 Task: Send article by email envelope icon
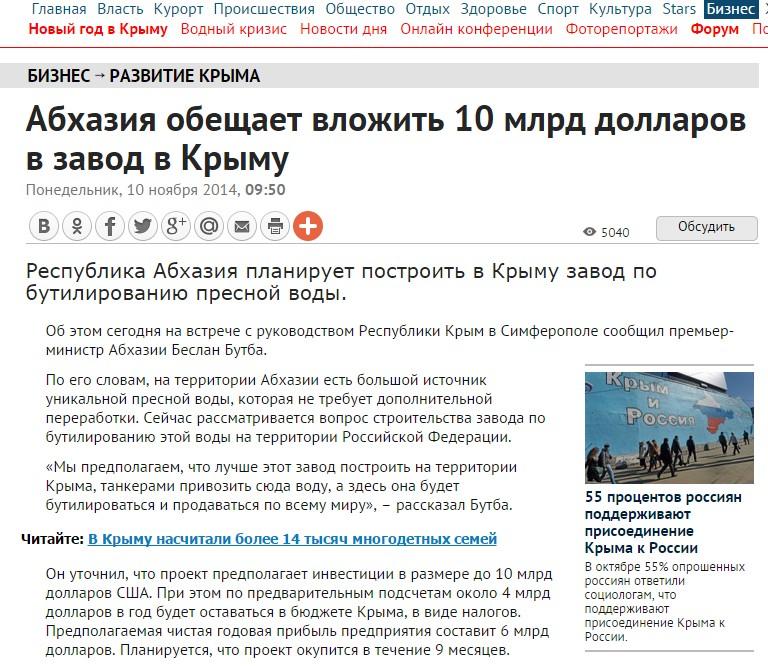[x=242, y=226]
